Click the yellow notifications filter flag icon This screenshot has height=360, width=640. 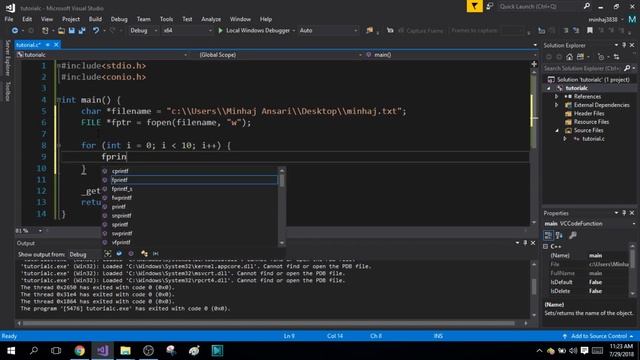(x=474, y=6)
